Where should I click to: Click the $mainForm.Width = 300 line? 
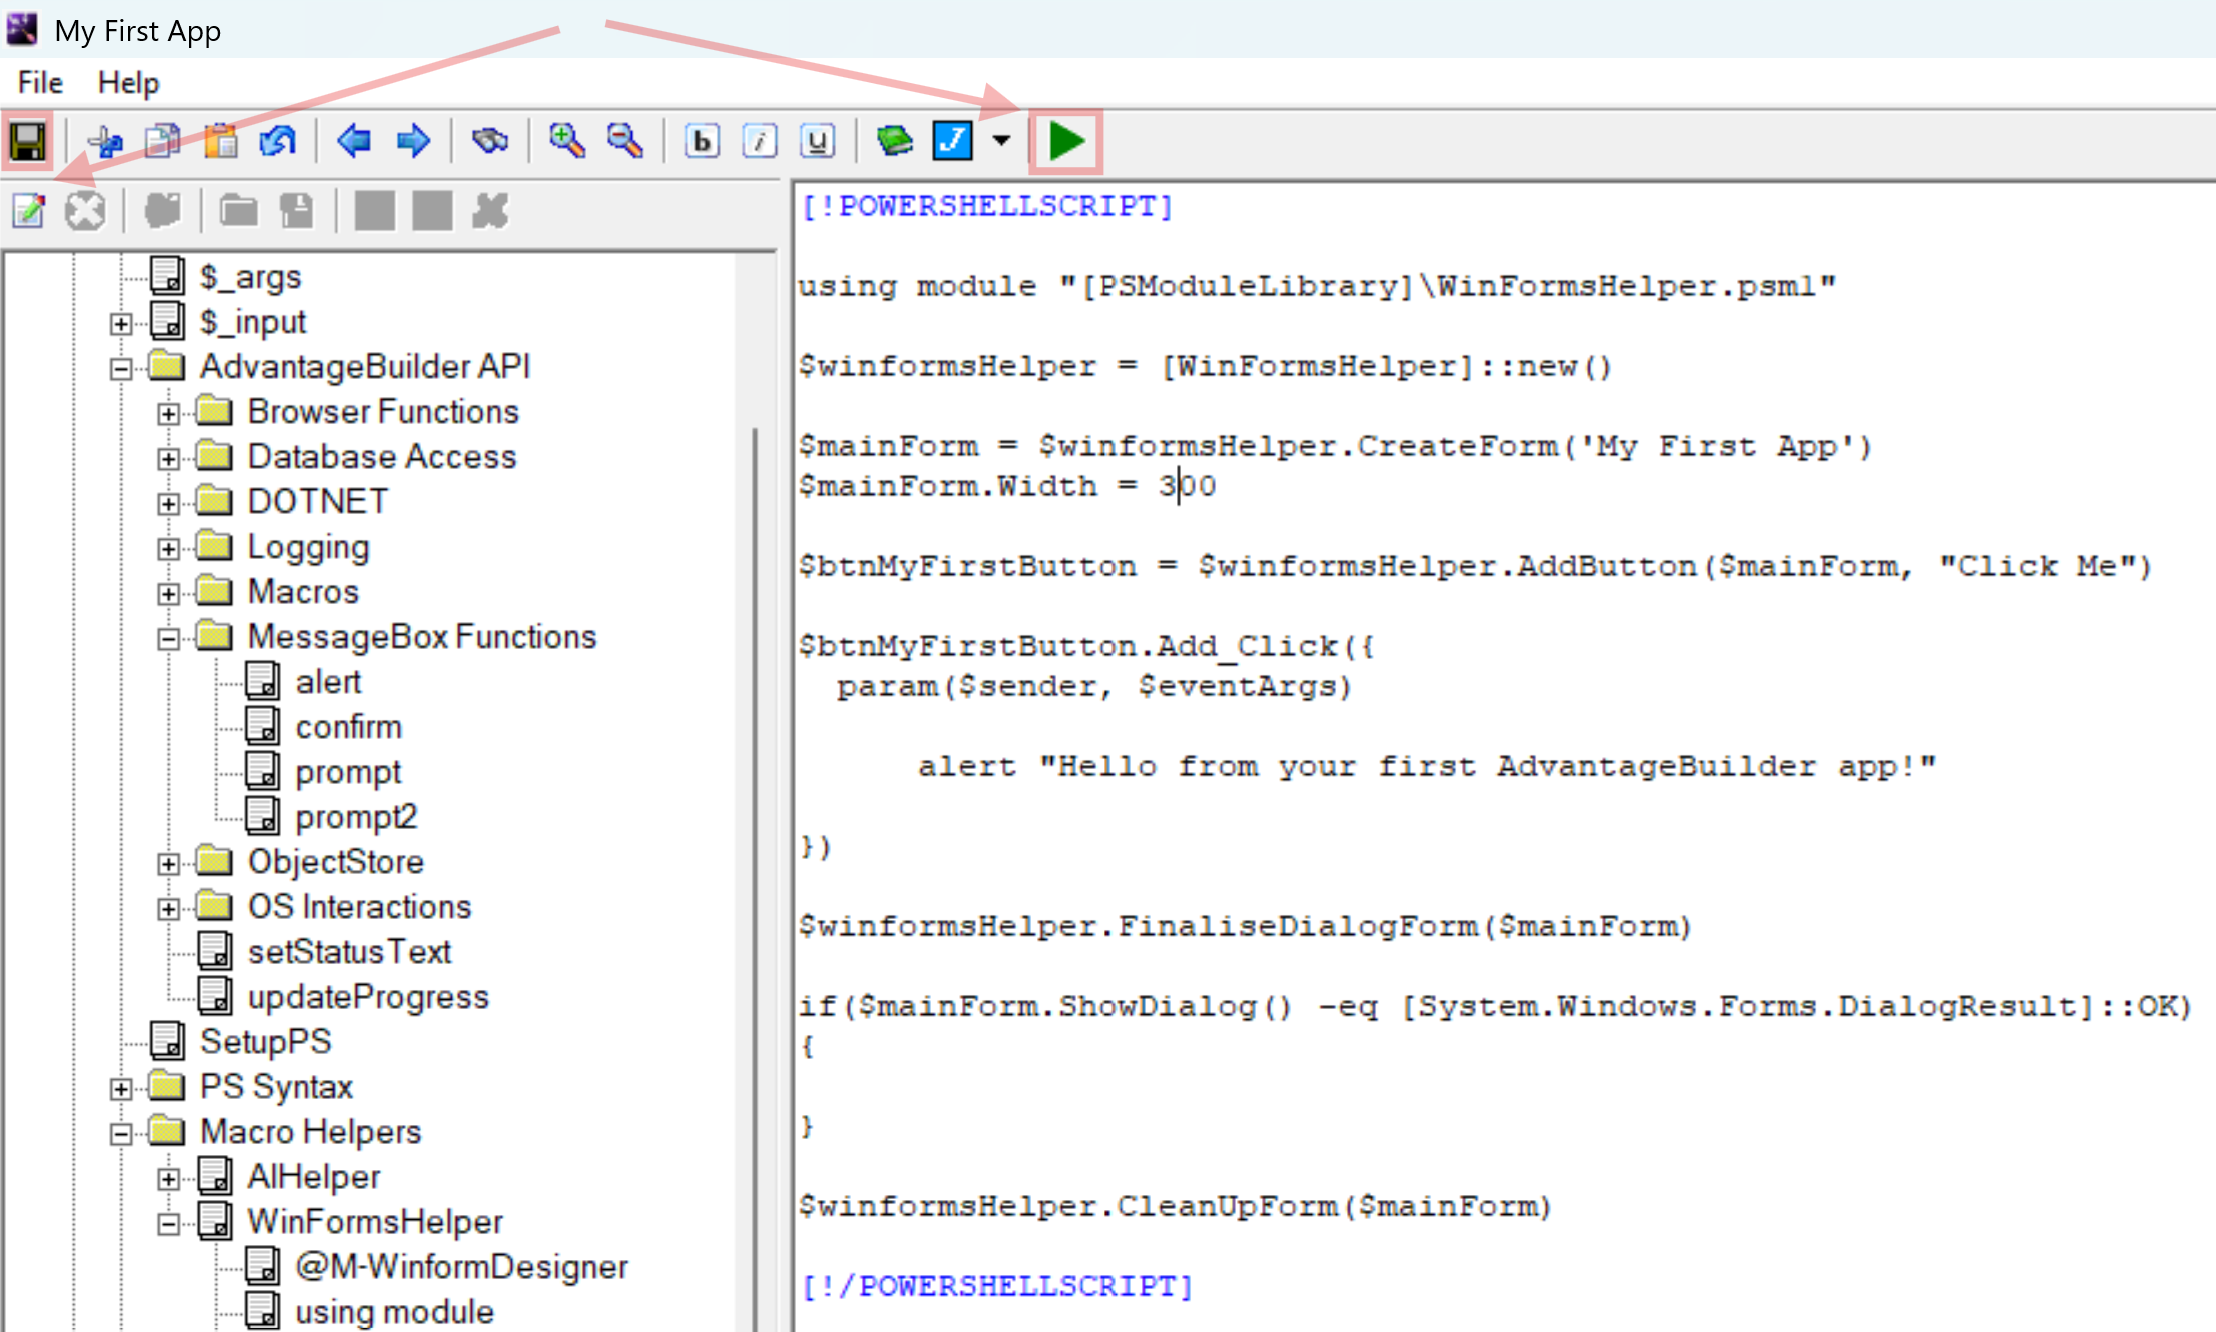[1007, 486]
